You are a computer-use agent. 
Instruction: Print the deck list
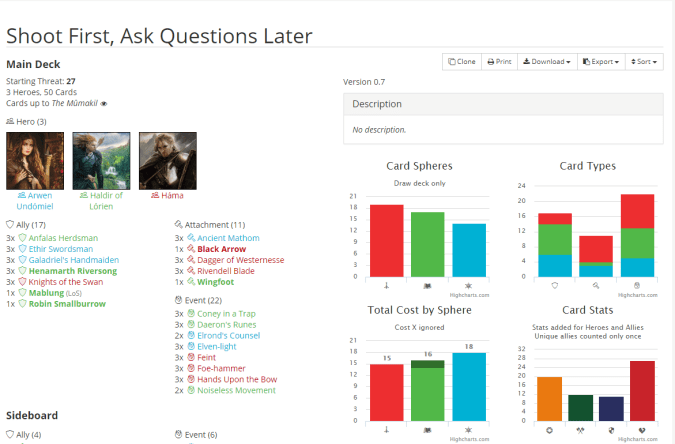pyautogui.click(x=499, y=62)
